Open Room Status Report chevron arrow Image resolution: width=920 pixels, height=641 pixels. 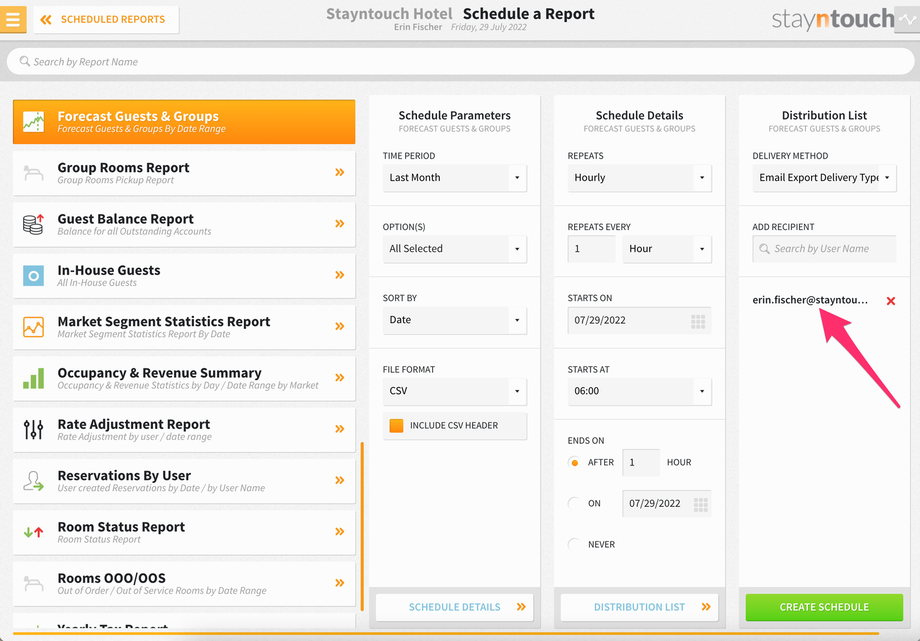tap(340, 531)
